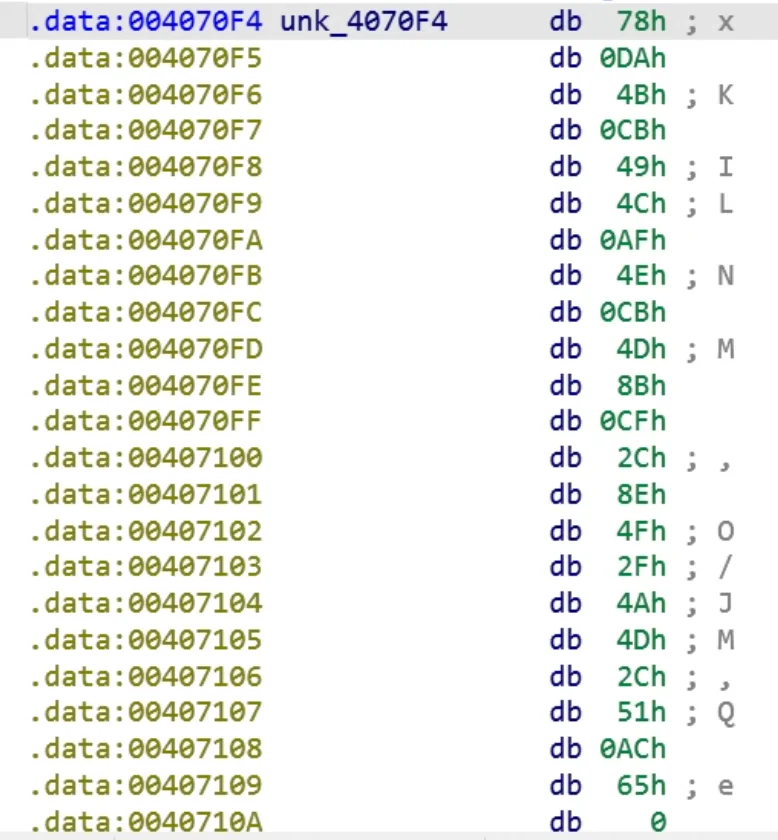
Task: Select address .data:00407104
Action: pyautogui.click(x=146, y=603)
